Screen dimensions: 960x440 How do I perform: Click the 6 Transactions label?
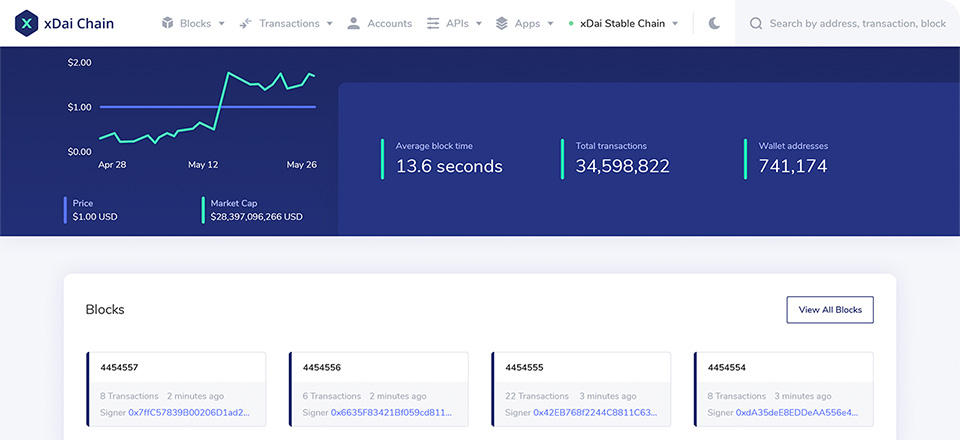[x=332, y=396]
